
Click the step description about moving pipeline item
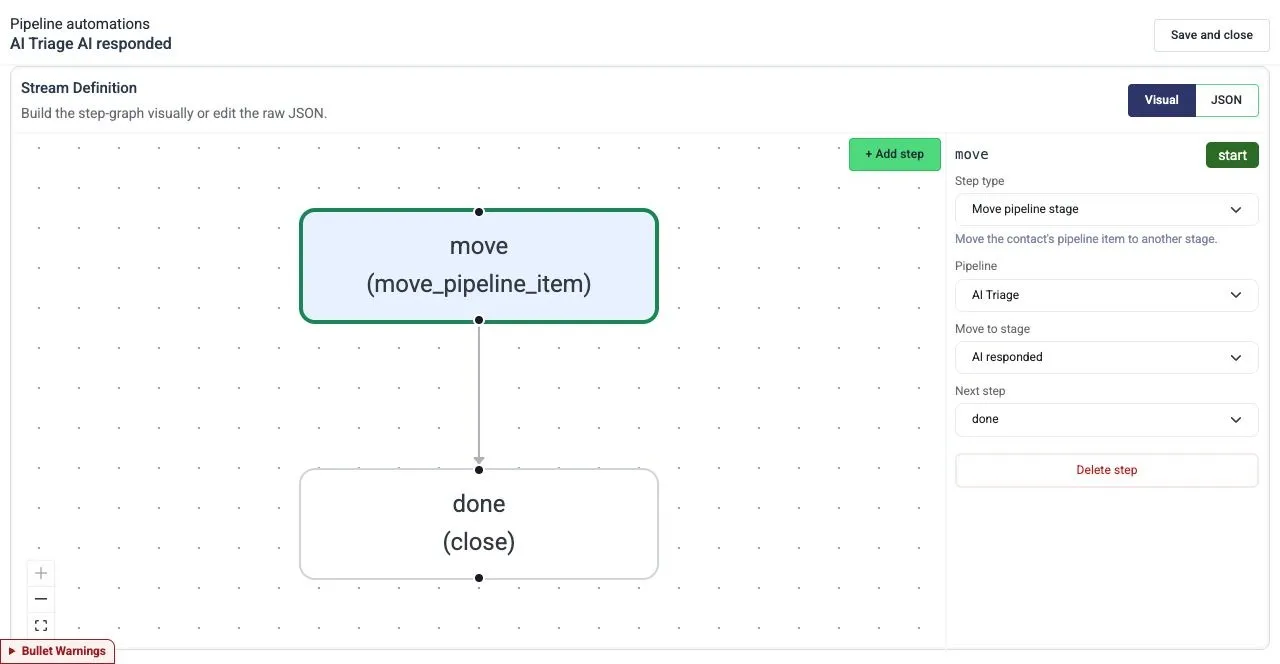tap(1086, 239)
